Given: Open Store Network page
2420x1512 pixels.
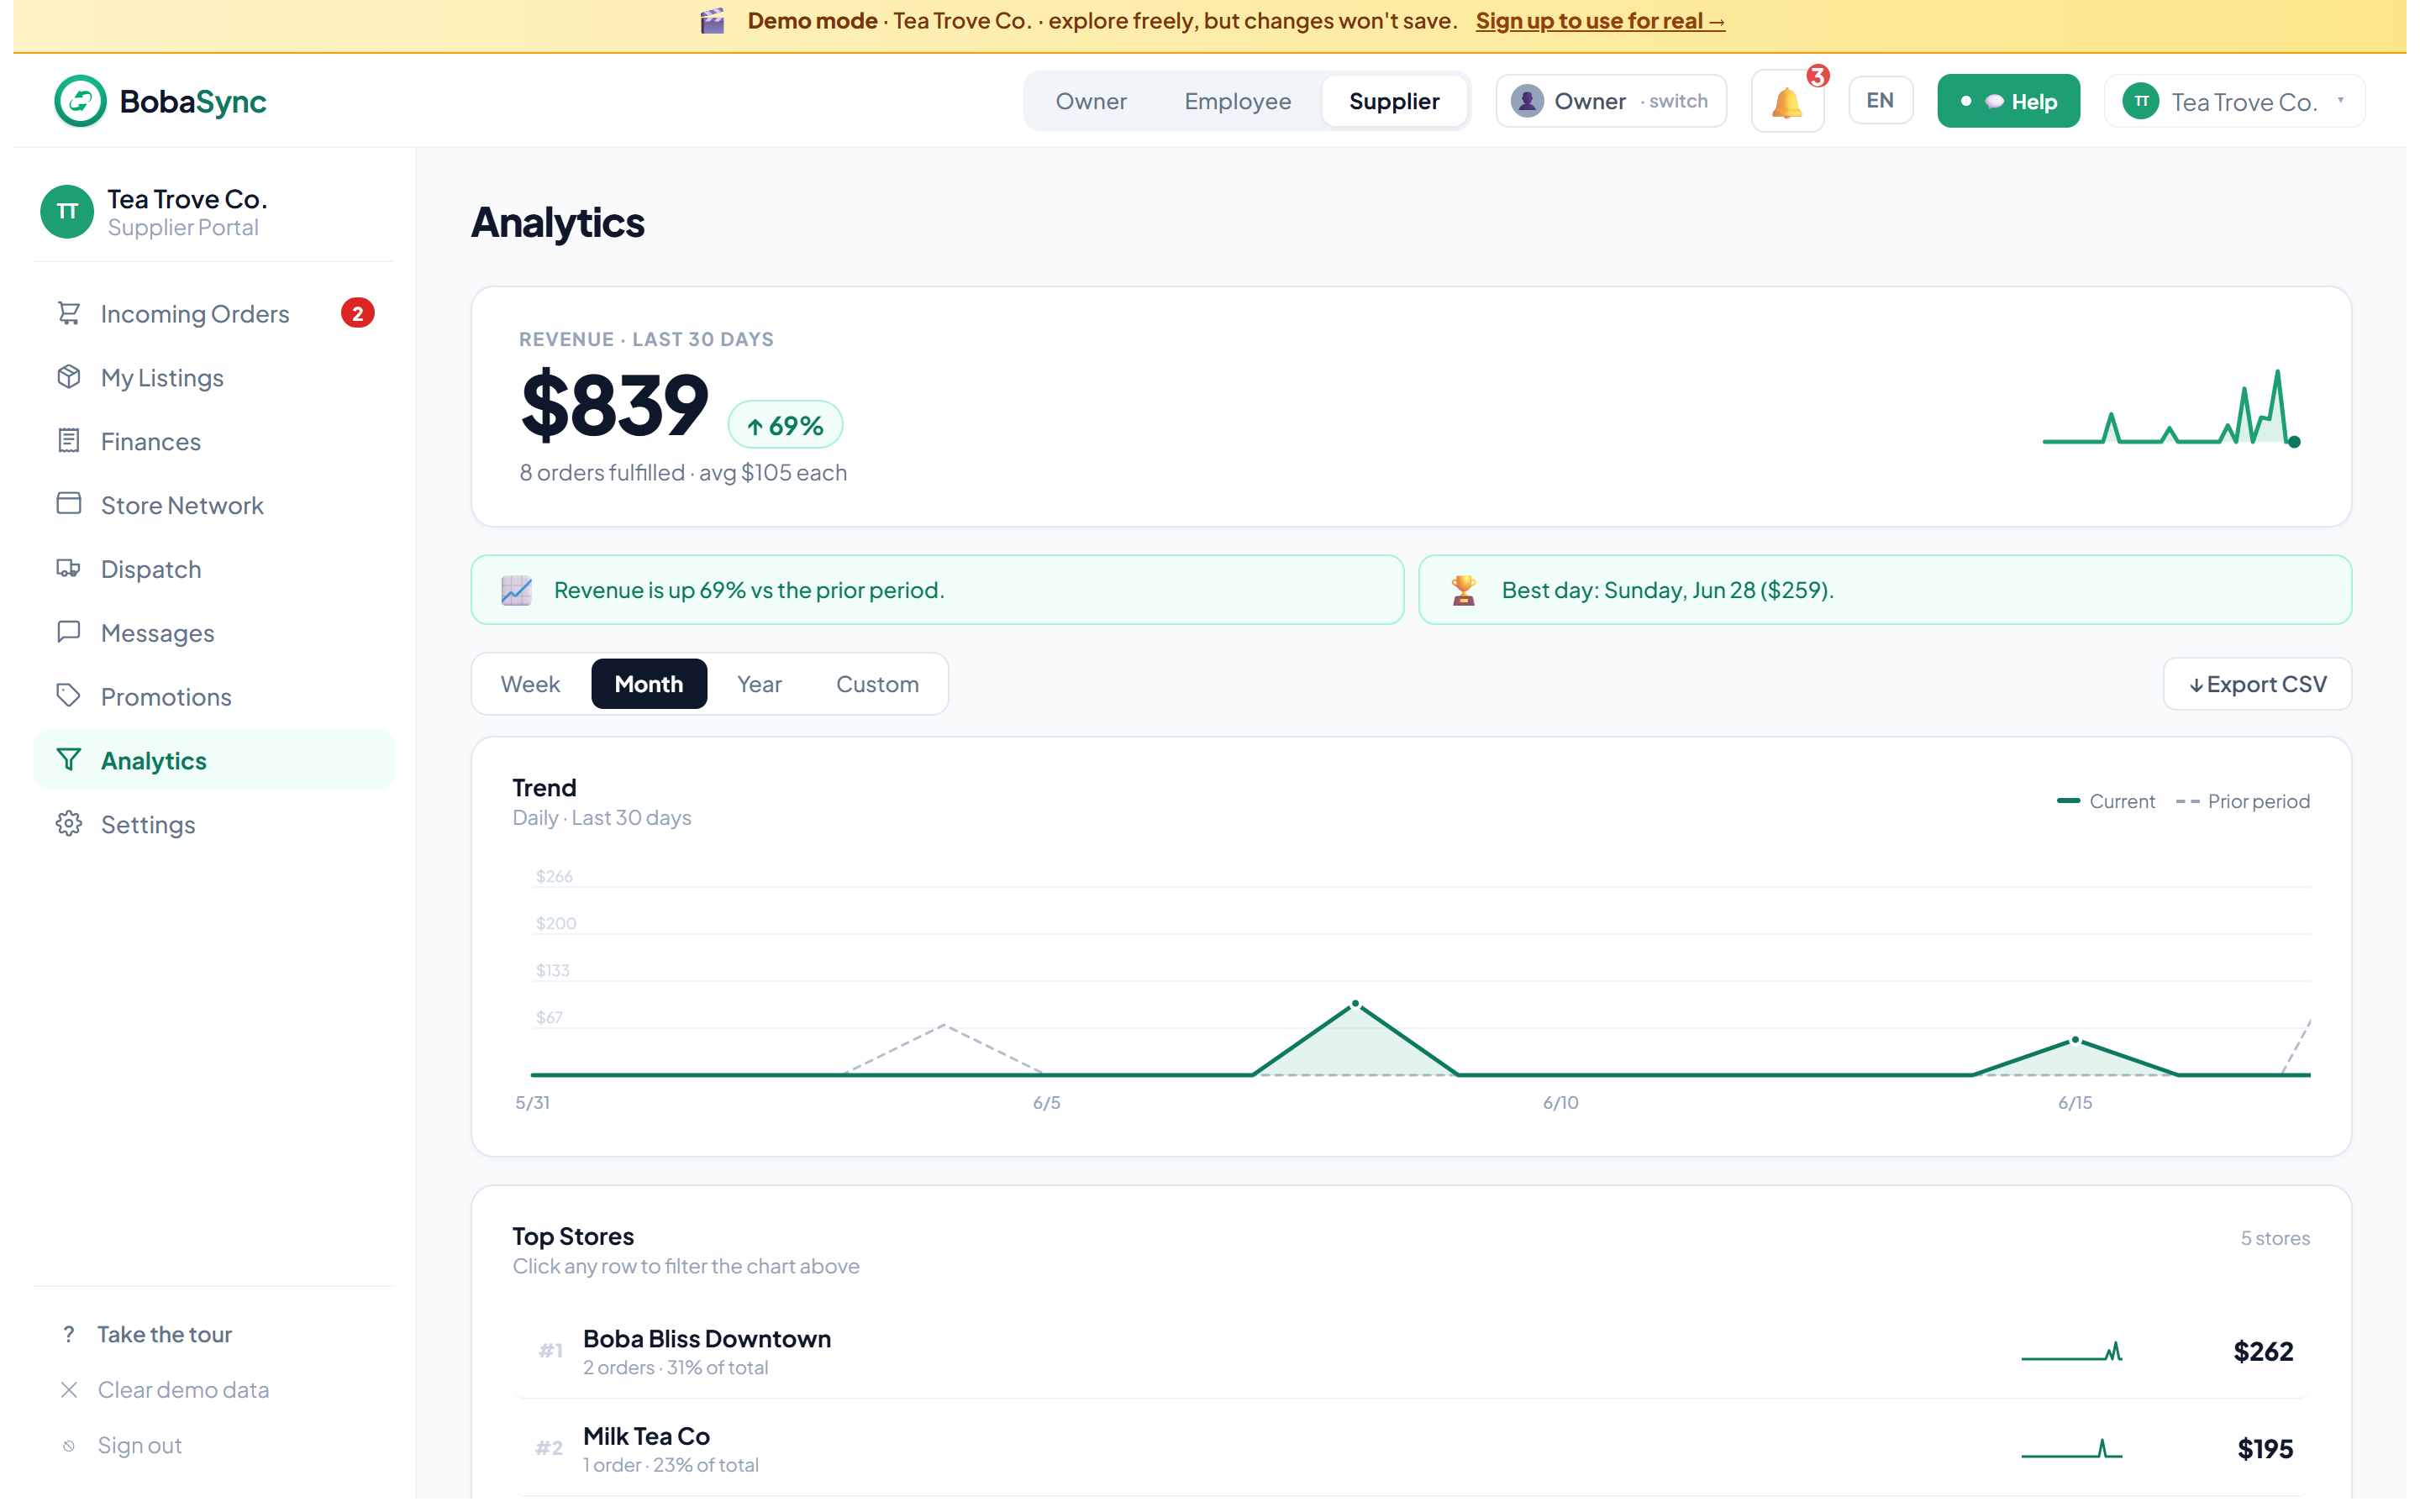Looking at the screenshot, I should [214, 505].
